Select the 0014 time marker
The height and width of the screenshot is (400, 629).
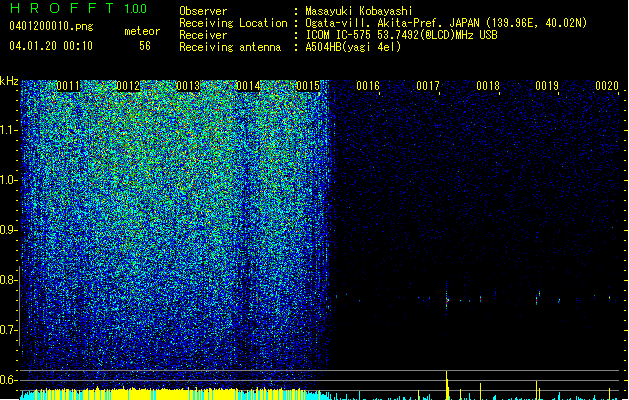click(248, 86)
